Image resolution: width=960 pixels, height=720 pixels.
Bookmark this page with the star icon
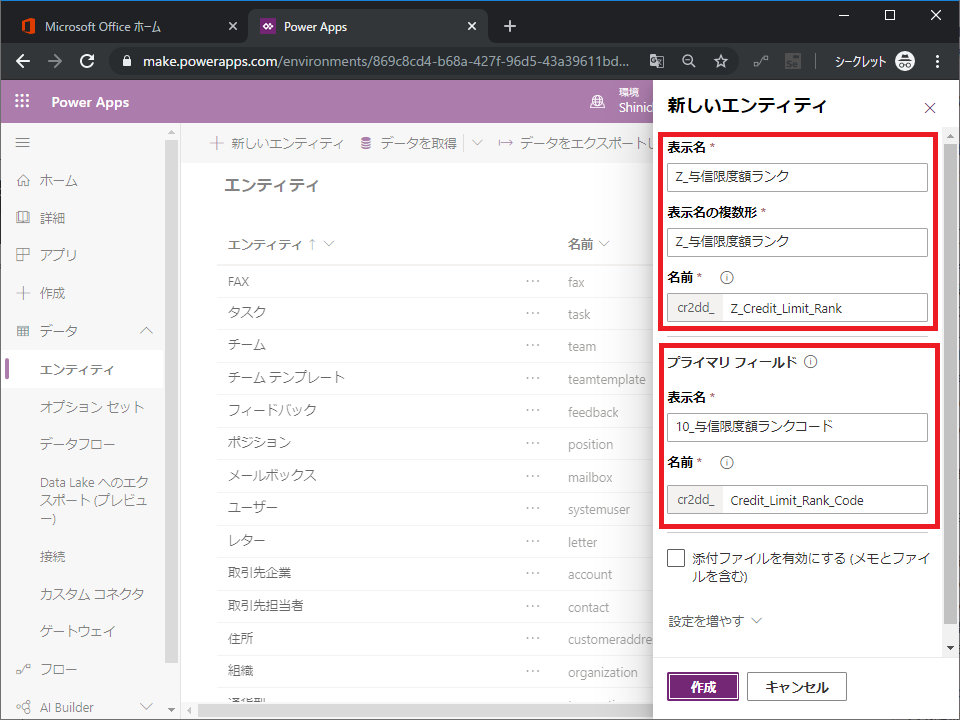720,61
